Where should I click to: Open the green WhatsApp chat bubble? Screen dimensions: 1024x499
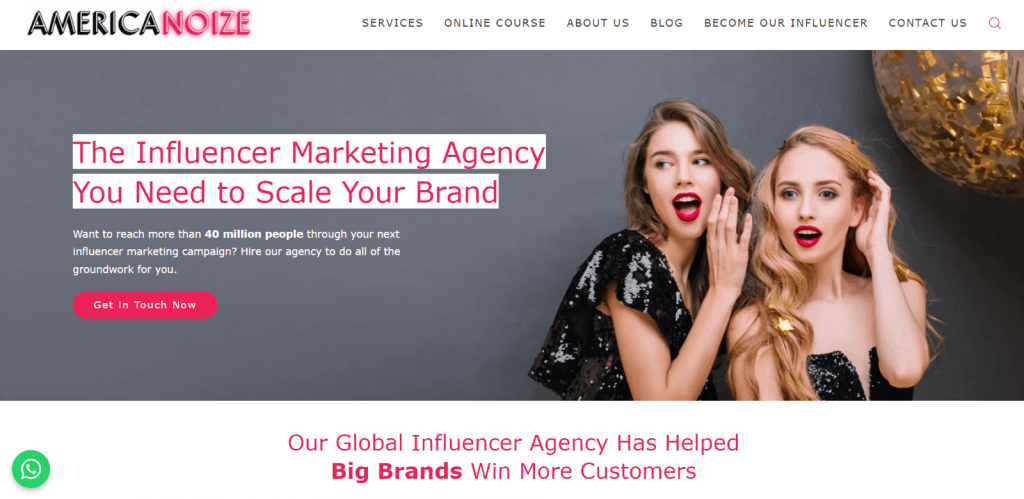(31, 469)
